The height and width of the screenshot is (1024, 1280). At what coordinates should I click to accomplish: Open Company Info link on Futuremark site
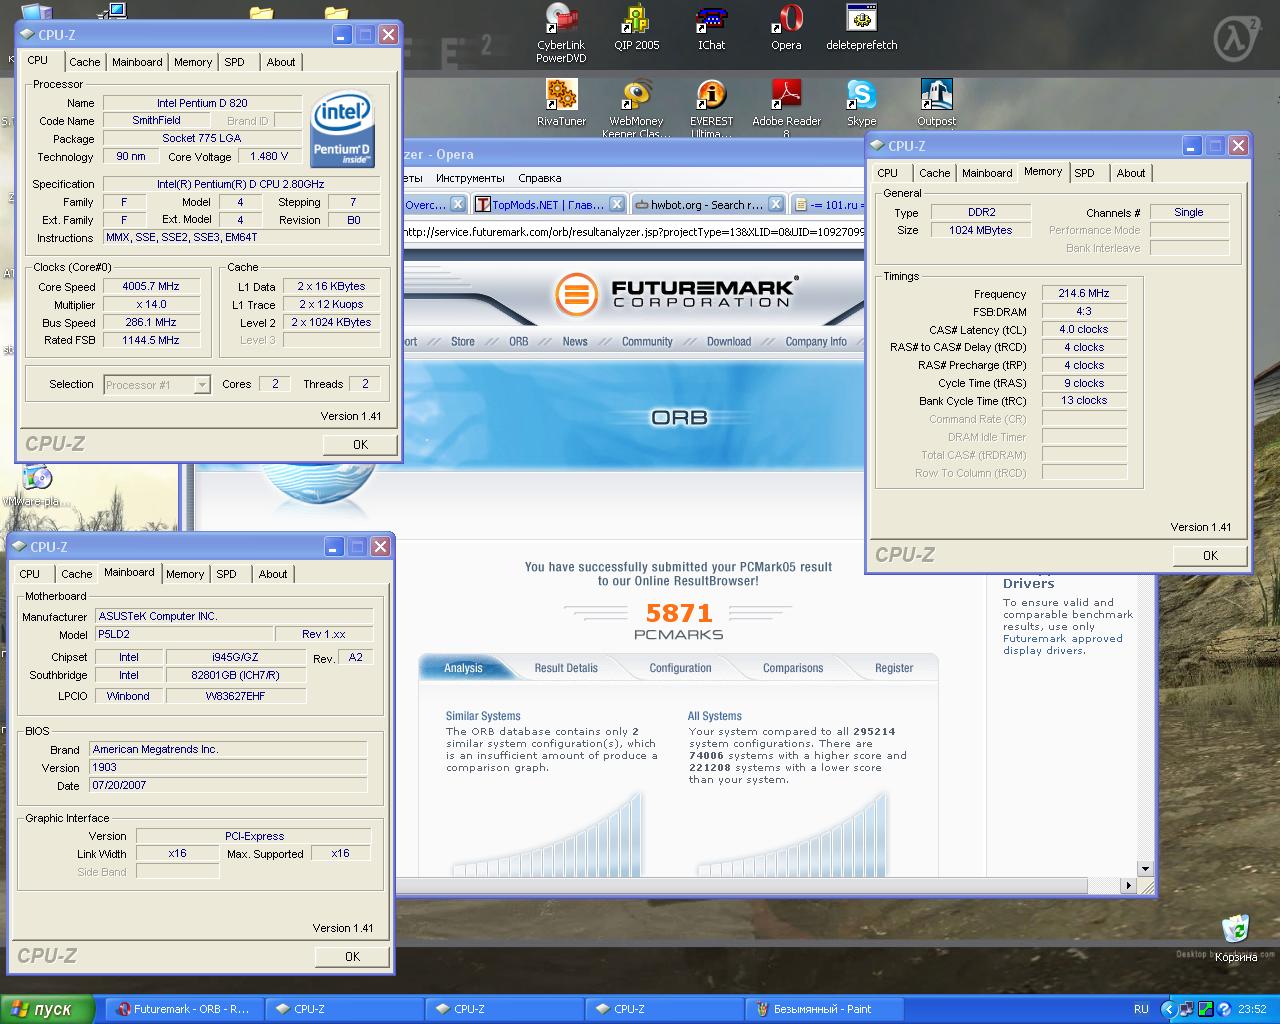tap(816, 342)
